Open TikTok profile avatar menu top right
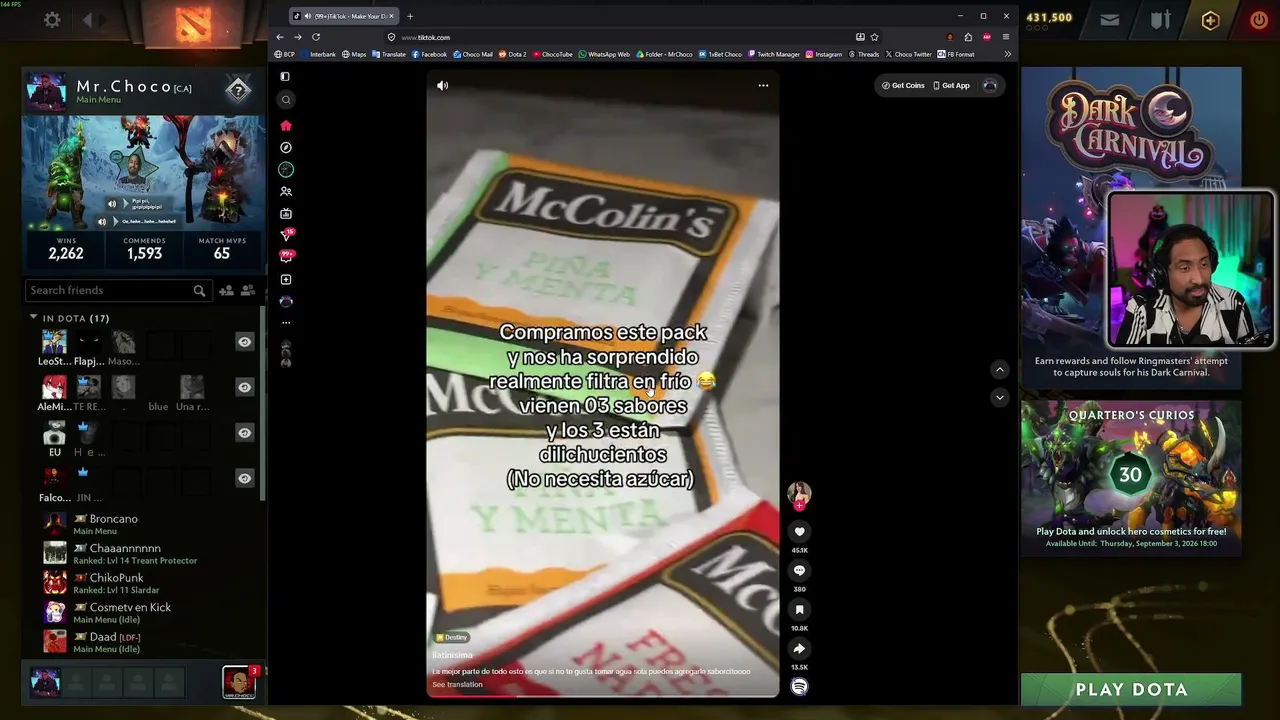Screen dimensions: 1280x720 tap(990, 85)
